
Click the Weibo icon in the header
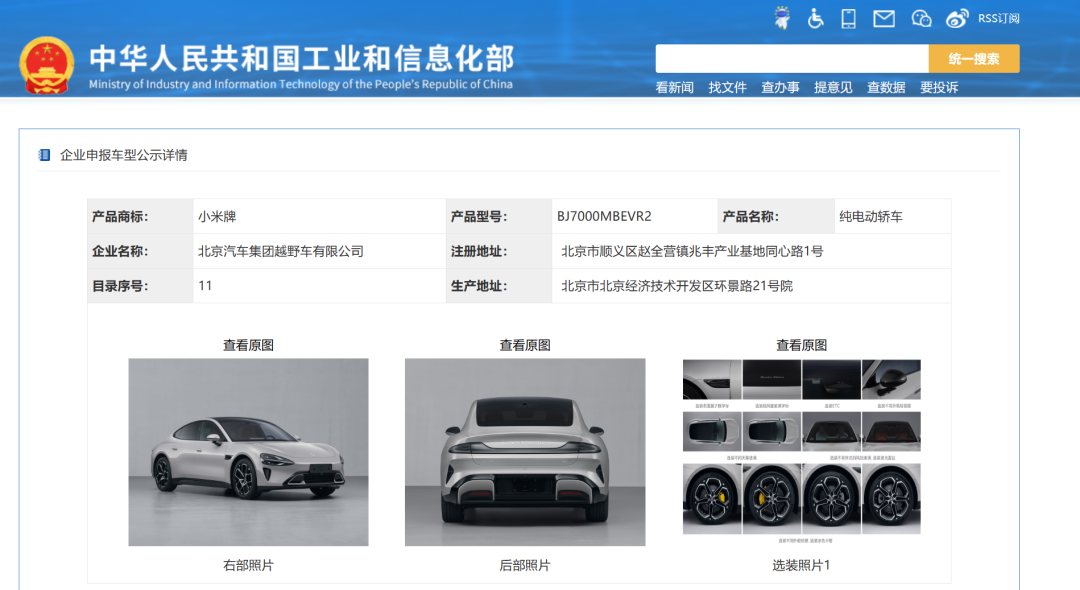(957, 17)
